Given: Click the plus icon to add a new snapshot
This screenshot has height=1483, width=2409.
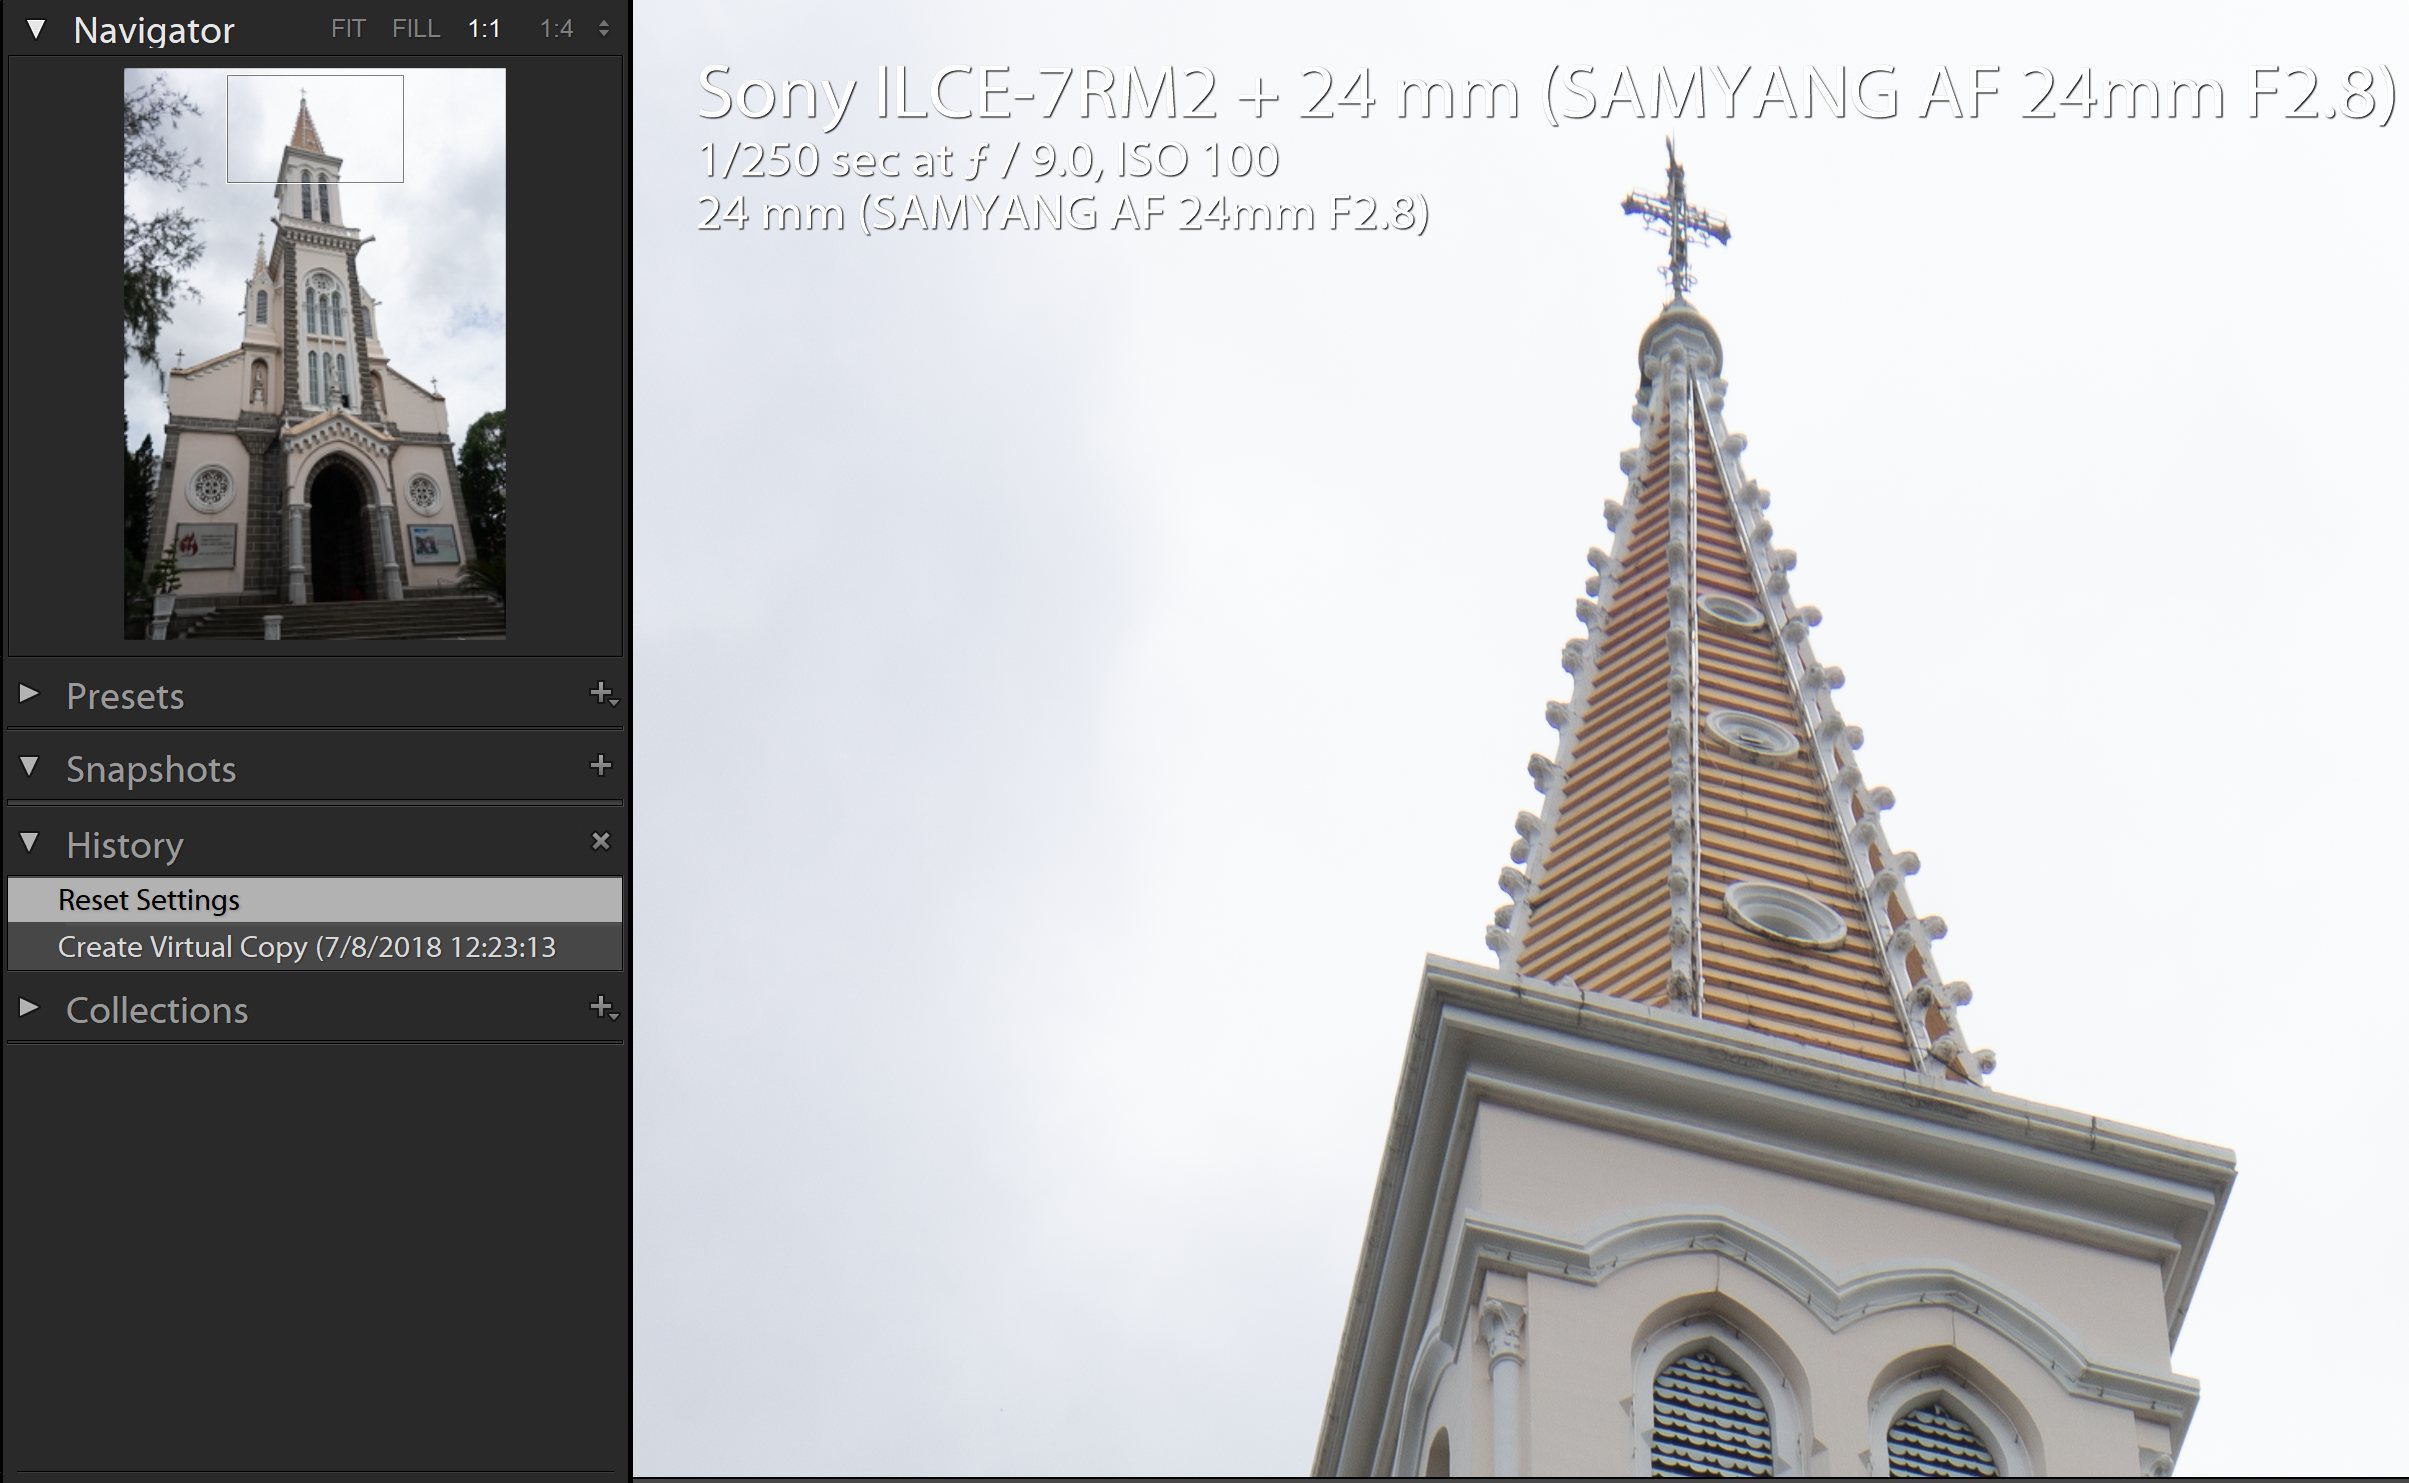Looking at the screenshot, I should click(x=600, y=766).
